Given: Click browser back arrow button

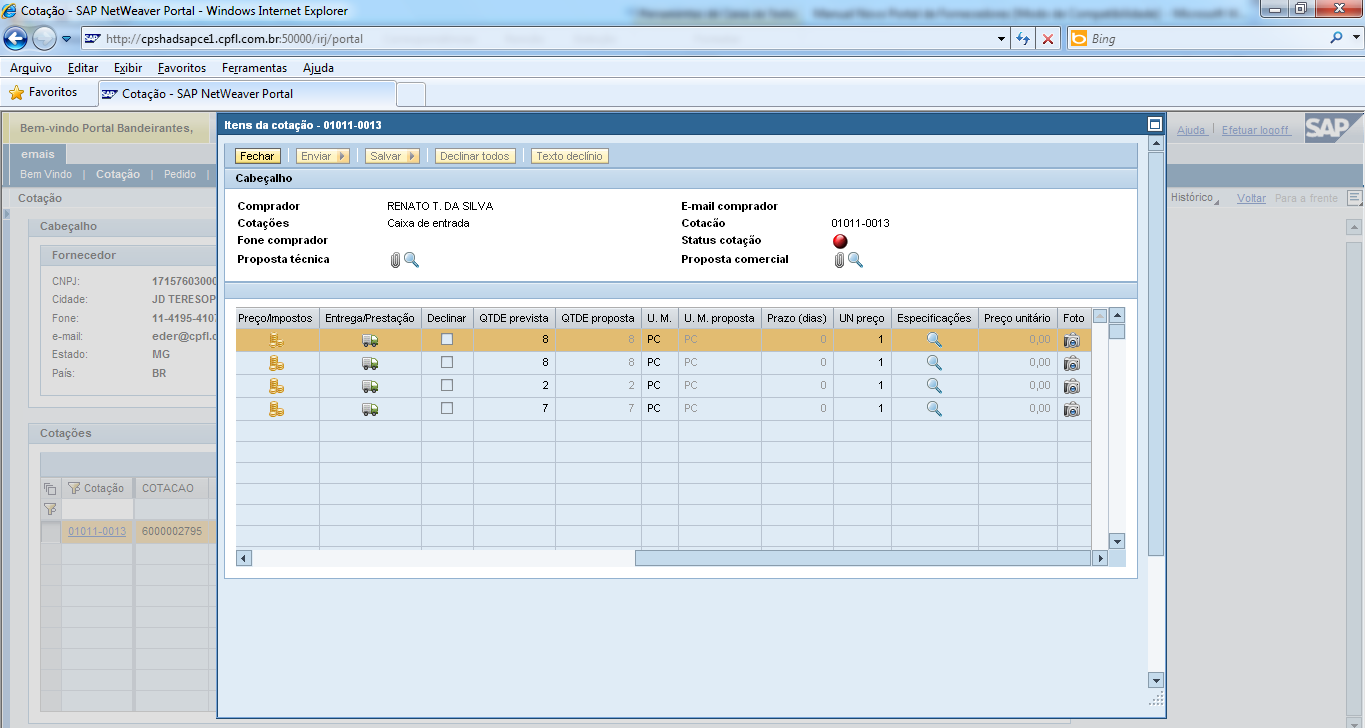Looking at the screenshot, I should [x=16, y=39].
